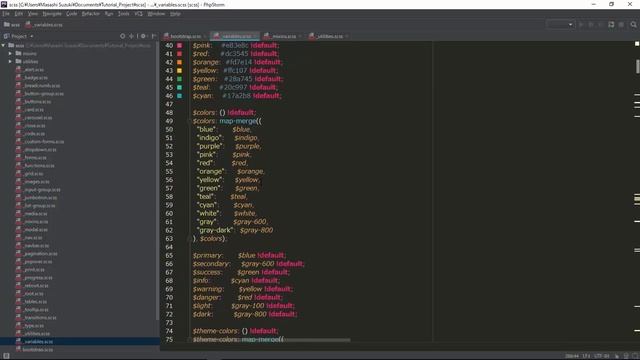Open the Project panel settings gear
This screenshot has width=640, height=360.
pos(144,36)
